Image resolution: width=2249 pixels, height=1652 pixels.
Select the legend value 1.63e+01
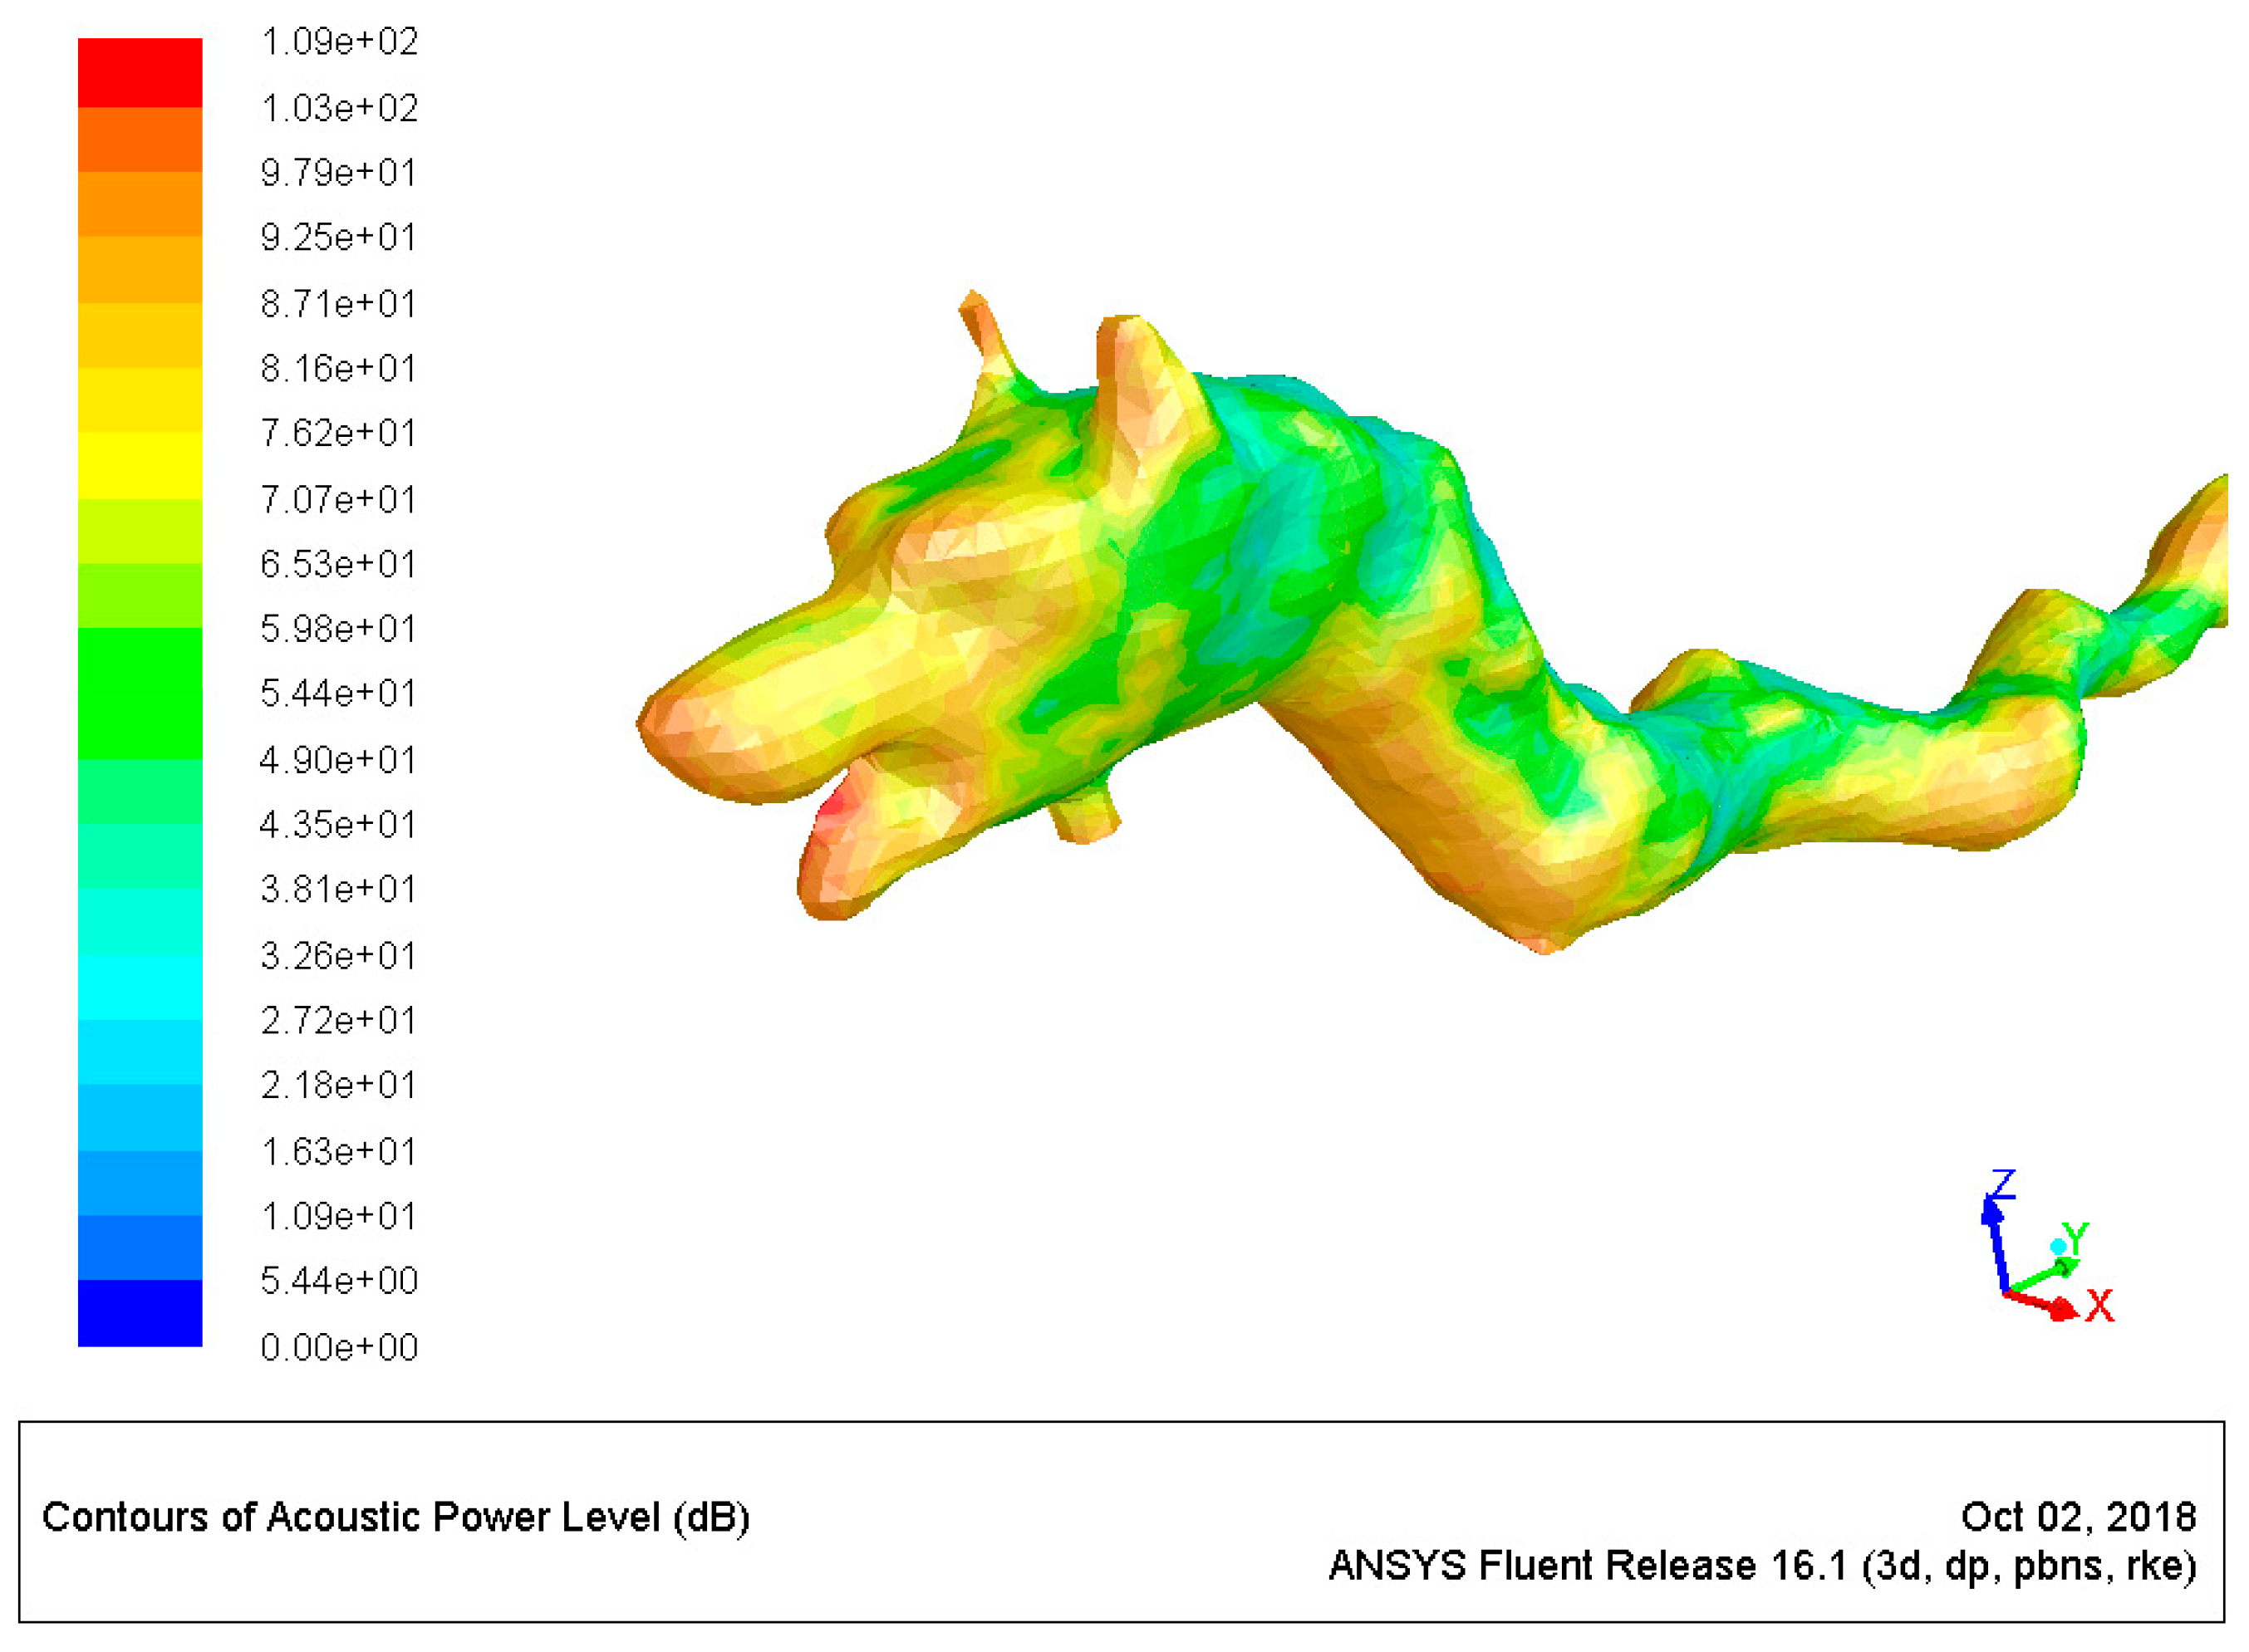click(x=338, y=1152)
